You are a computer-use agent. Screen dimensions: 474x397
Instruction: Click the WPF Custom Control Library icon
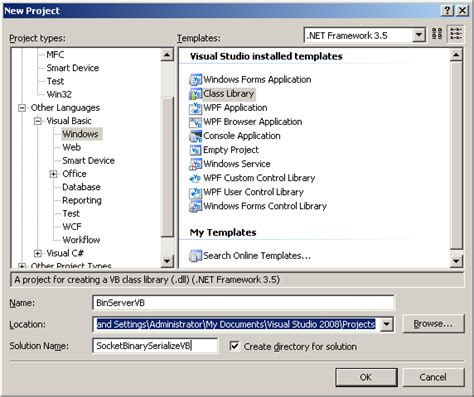pos(195,178)
